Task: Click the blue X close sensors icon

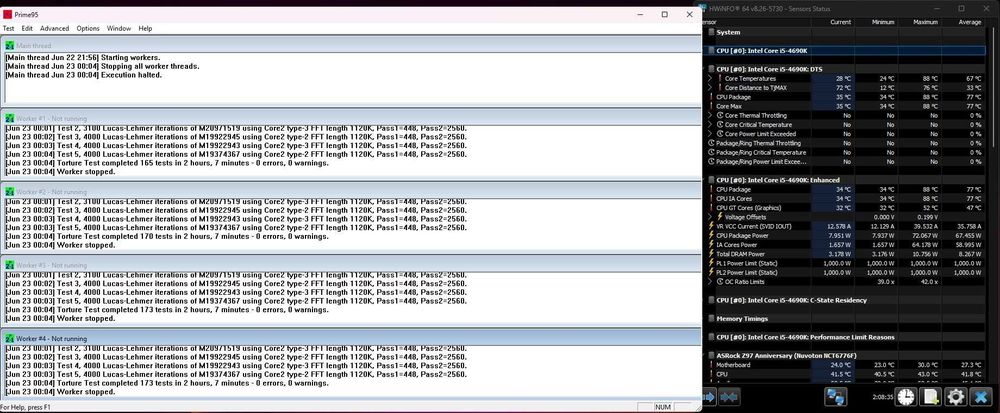Action: [x=981, y=397]
